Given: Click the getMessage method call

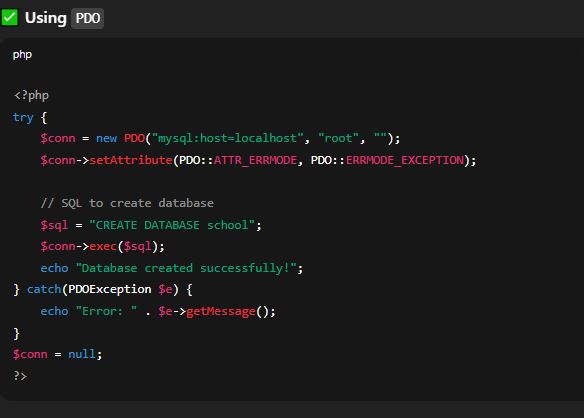Looking at the screenshot, I should point(221,311).
